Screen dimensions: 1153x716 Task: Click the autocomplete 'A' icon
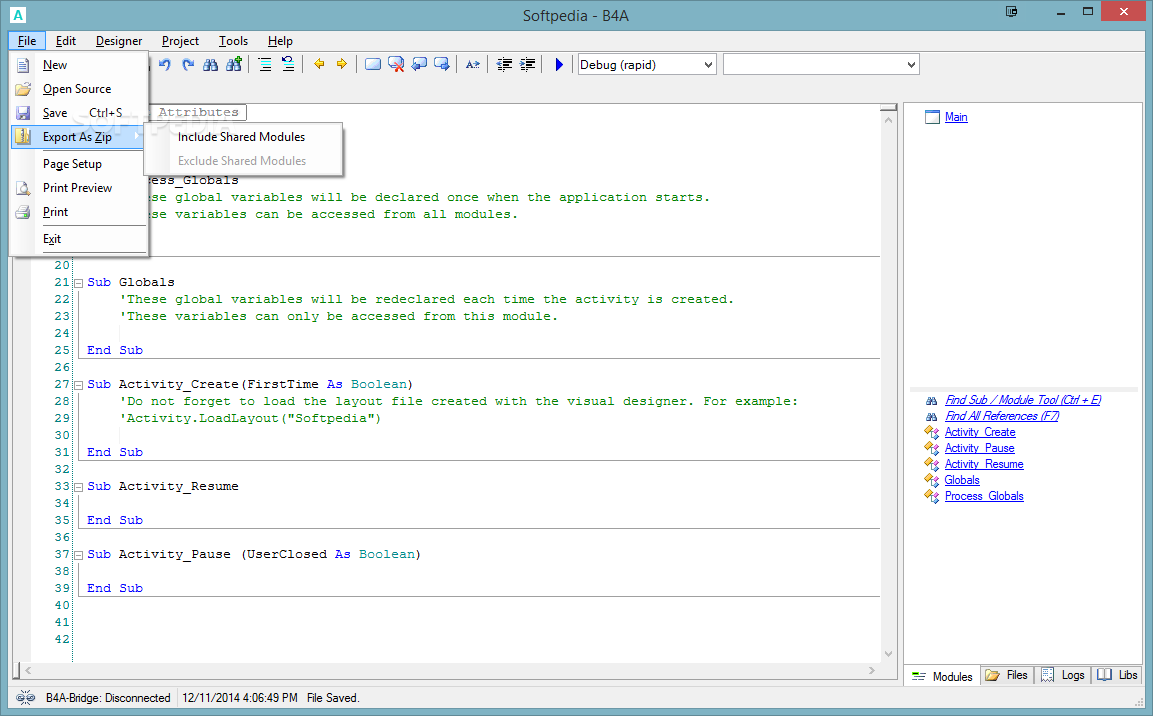[x=473, y=65]
